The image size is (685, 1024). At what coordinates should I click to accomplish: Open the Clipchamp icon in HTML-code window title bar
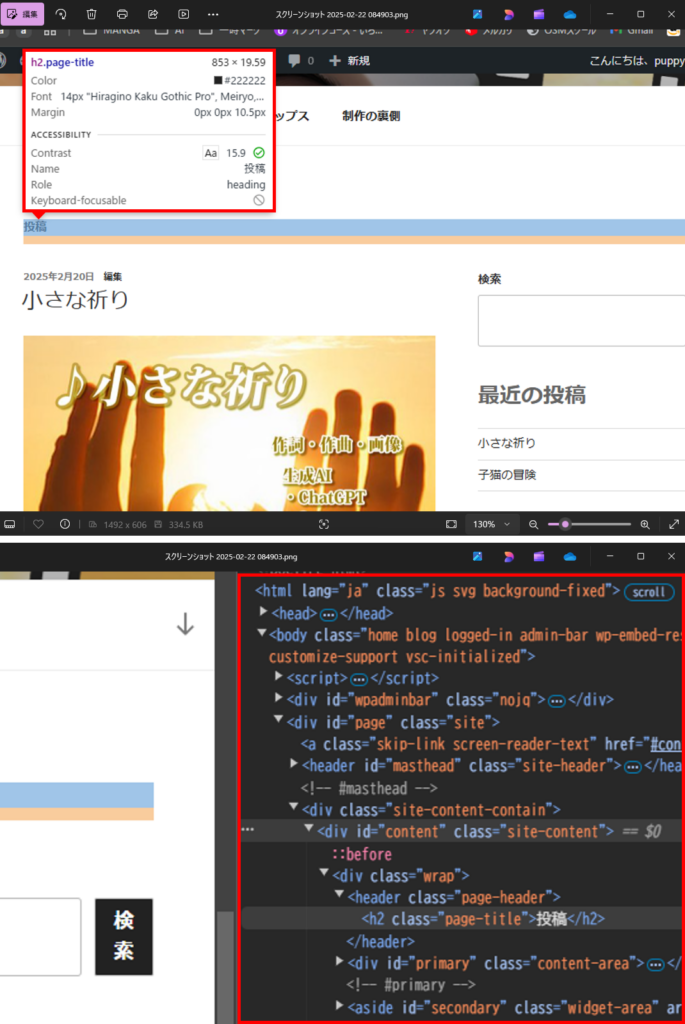click(x=539, y=556)
